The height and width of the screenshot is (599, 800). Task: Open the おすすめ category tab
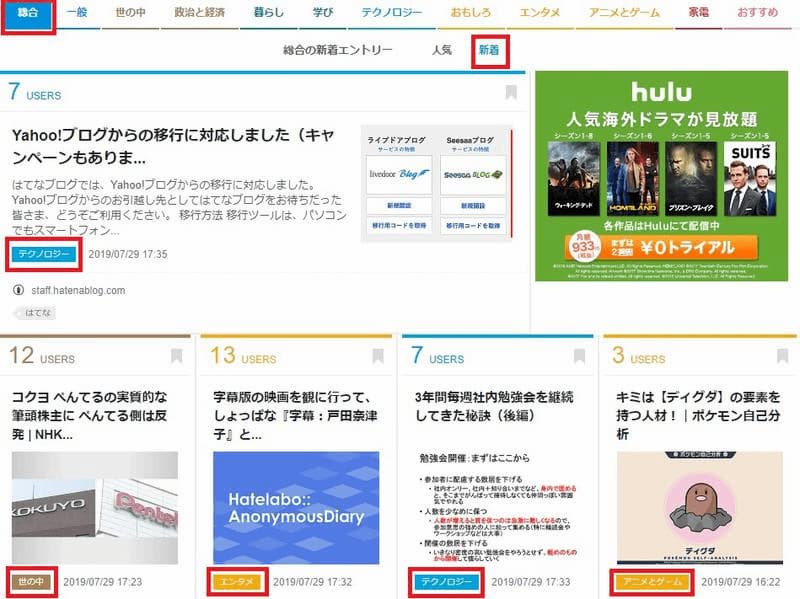757,13
